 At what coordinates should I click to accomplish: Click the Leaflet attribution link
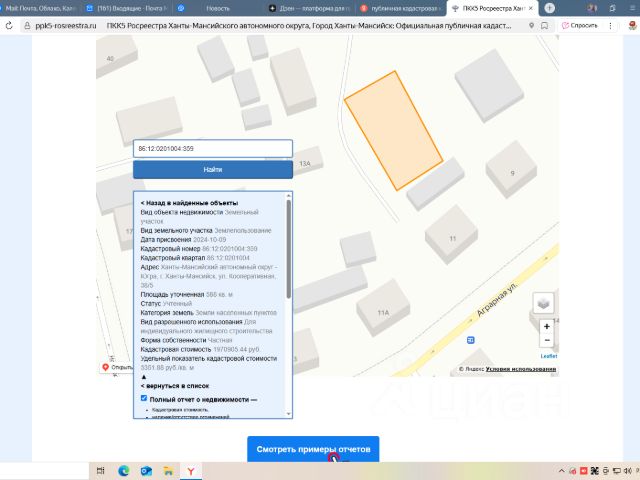coord(549,356)
